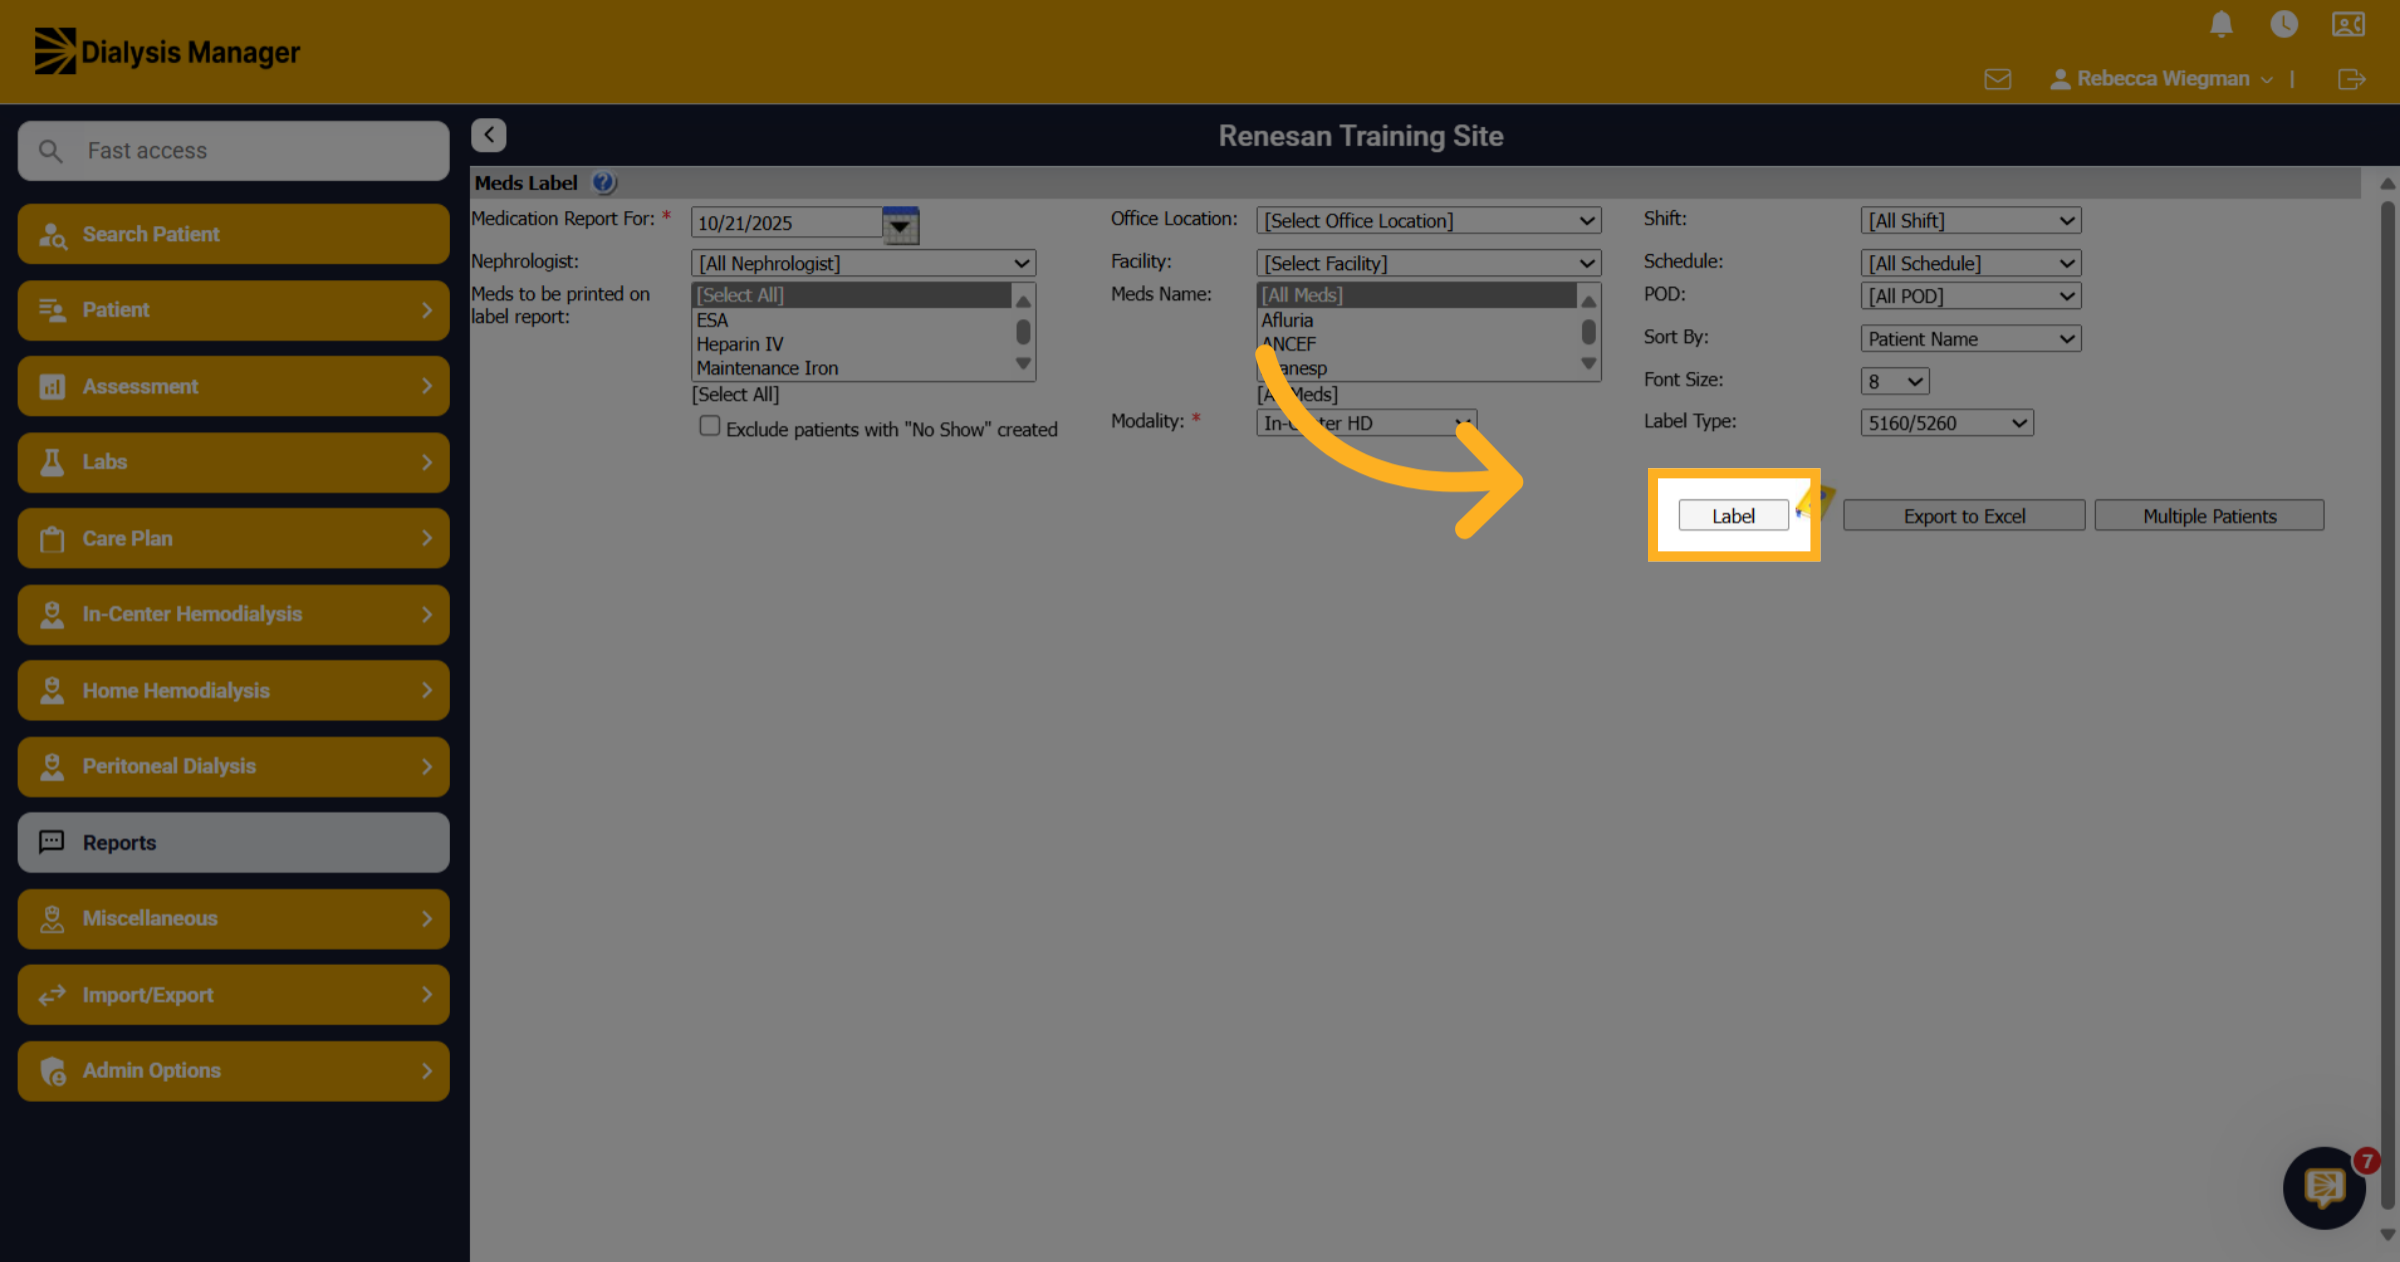The image size is (2400, 1262).
Task: Enable Exclude patients with No Show checkbox
Action: pyautogui.click(x=709, y=426)
